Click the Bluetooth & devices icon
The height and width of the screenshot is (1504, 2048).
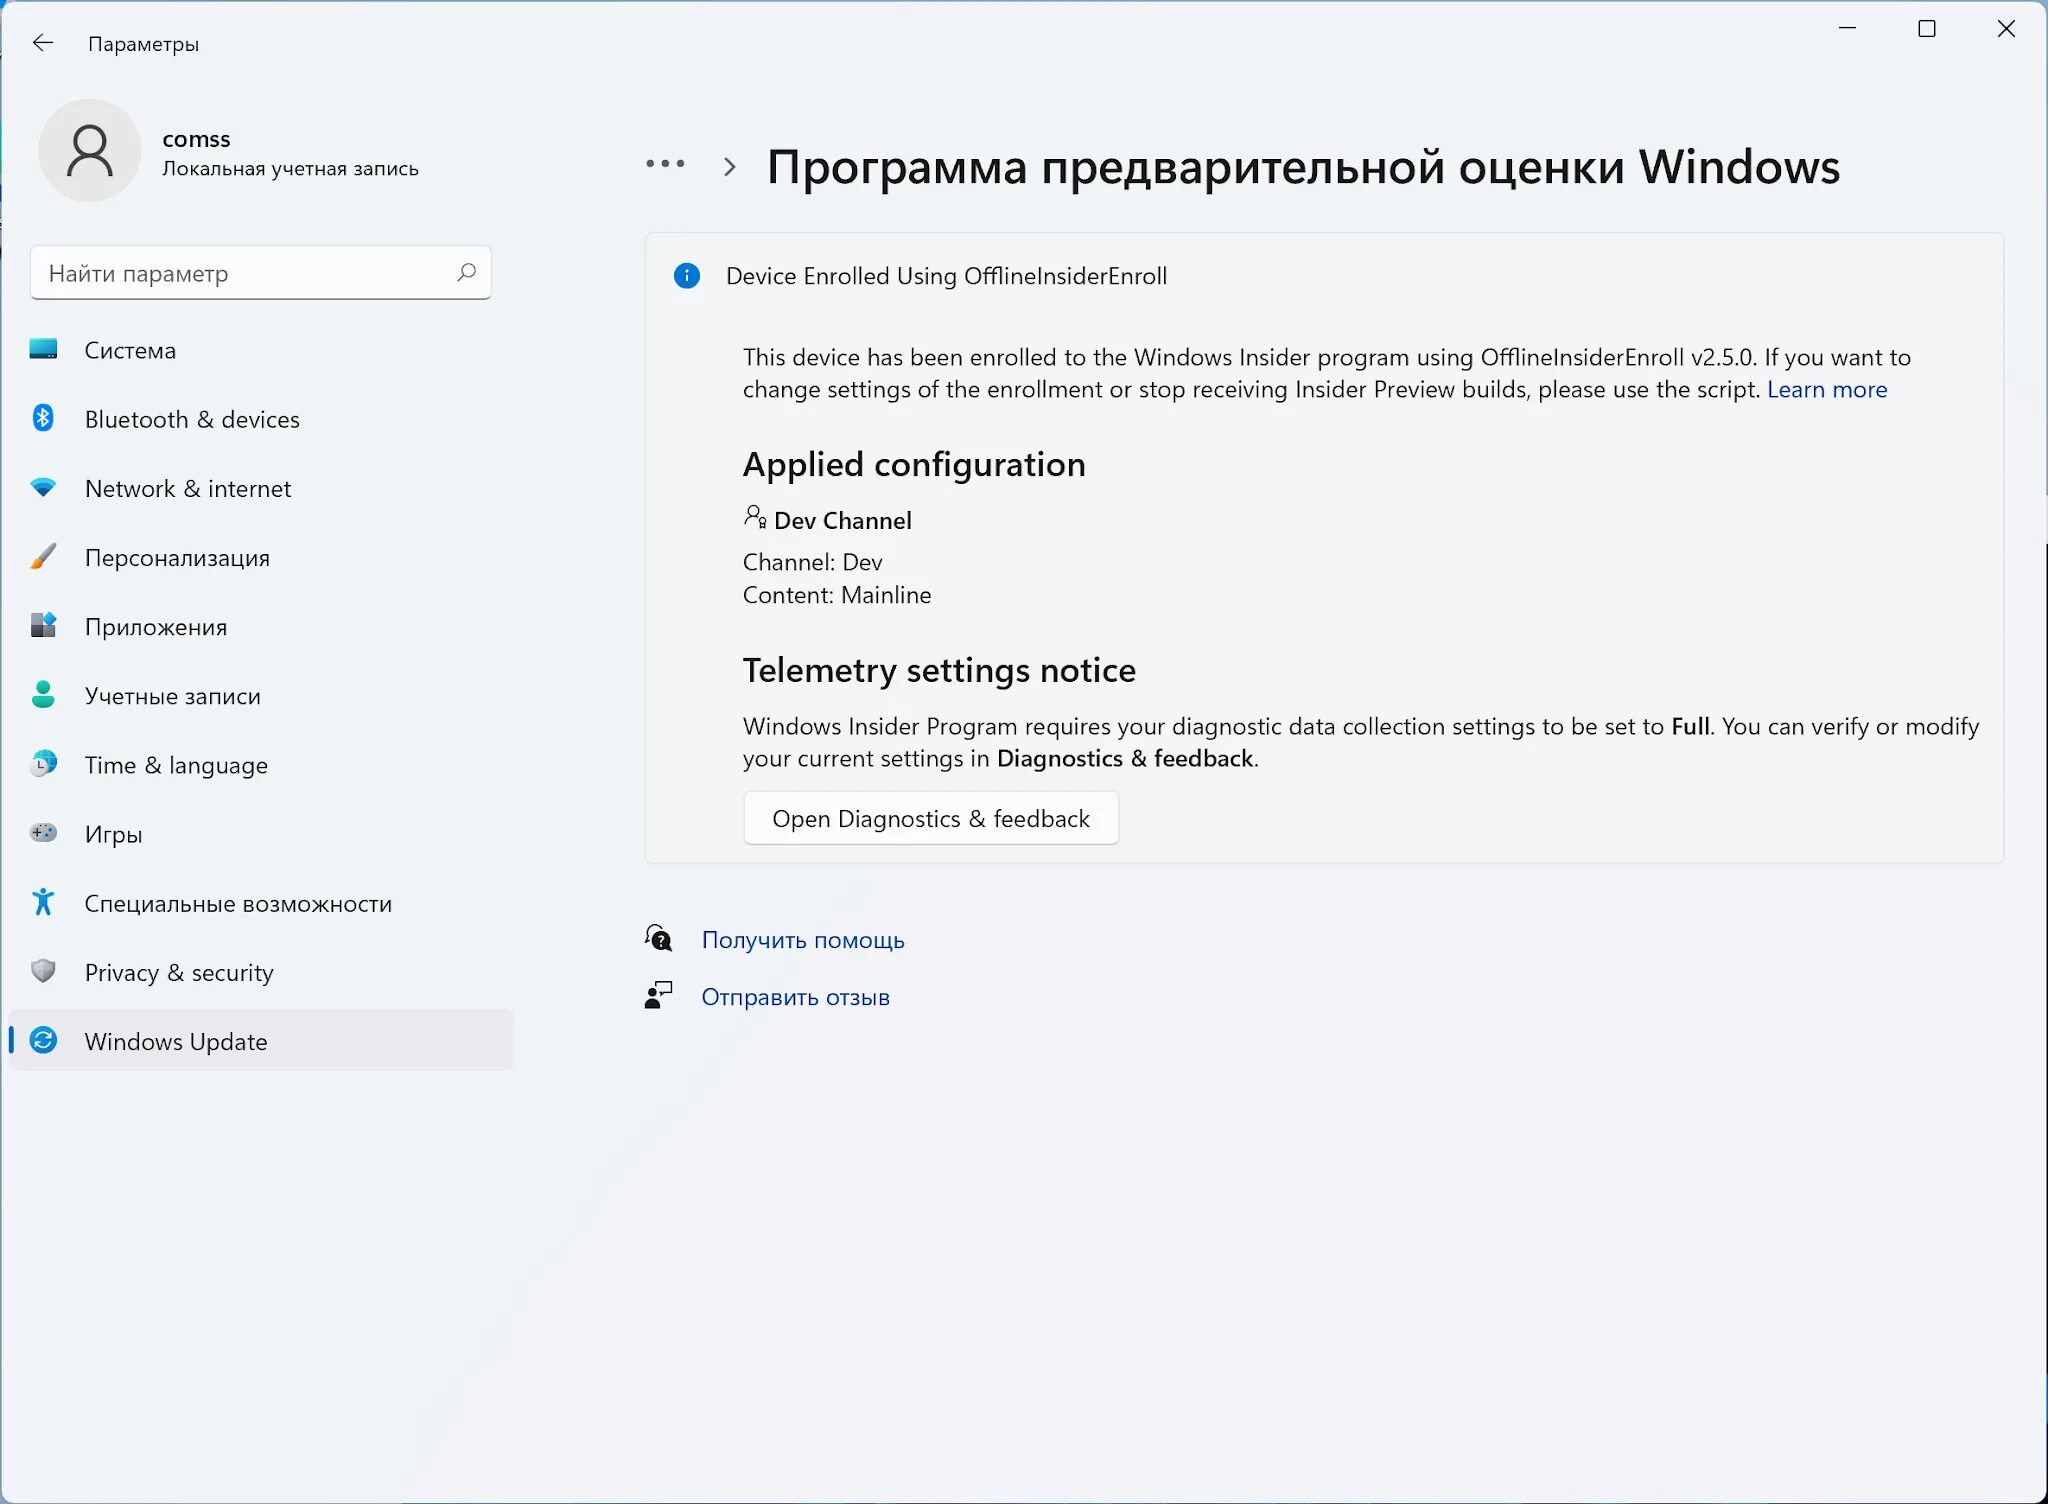pos(43,418)
